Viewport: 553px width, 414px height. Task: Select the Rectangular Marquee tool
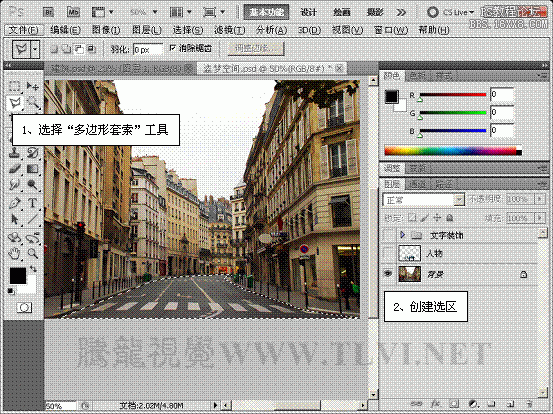[x=14, y=86]
